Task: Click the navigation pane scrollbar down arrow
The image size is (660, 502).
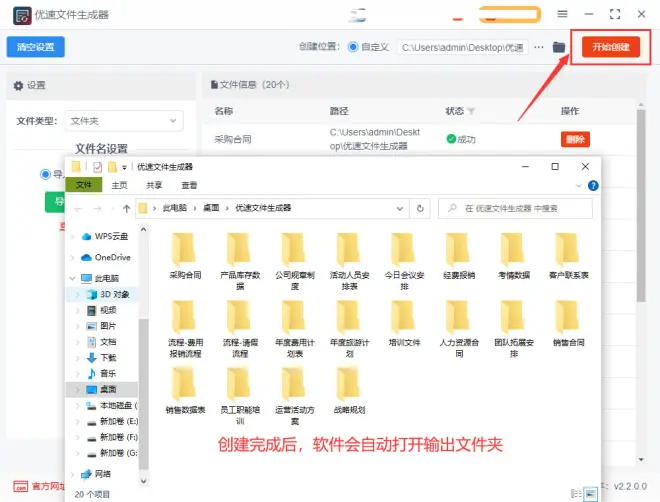Action: click(144, 481)
